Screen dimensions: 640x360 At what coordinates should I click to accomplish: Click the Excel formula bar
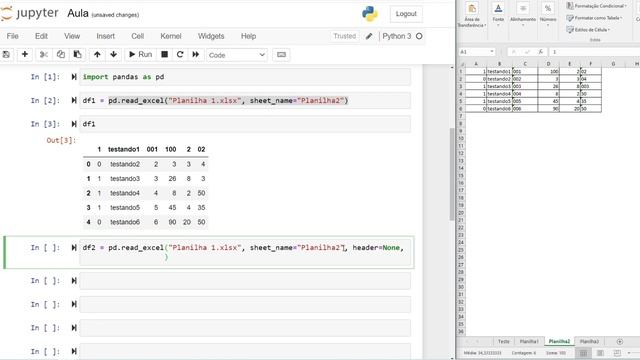(x=595, y=52)
